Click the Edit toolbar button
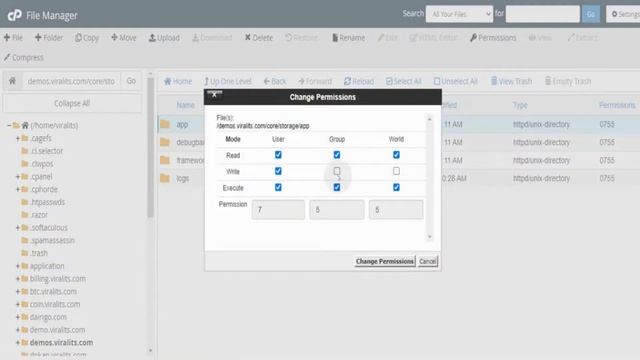640x360 pixels. tap(387, 38)
